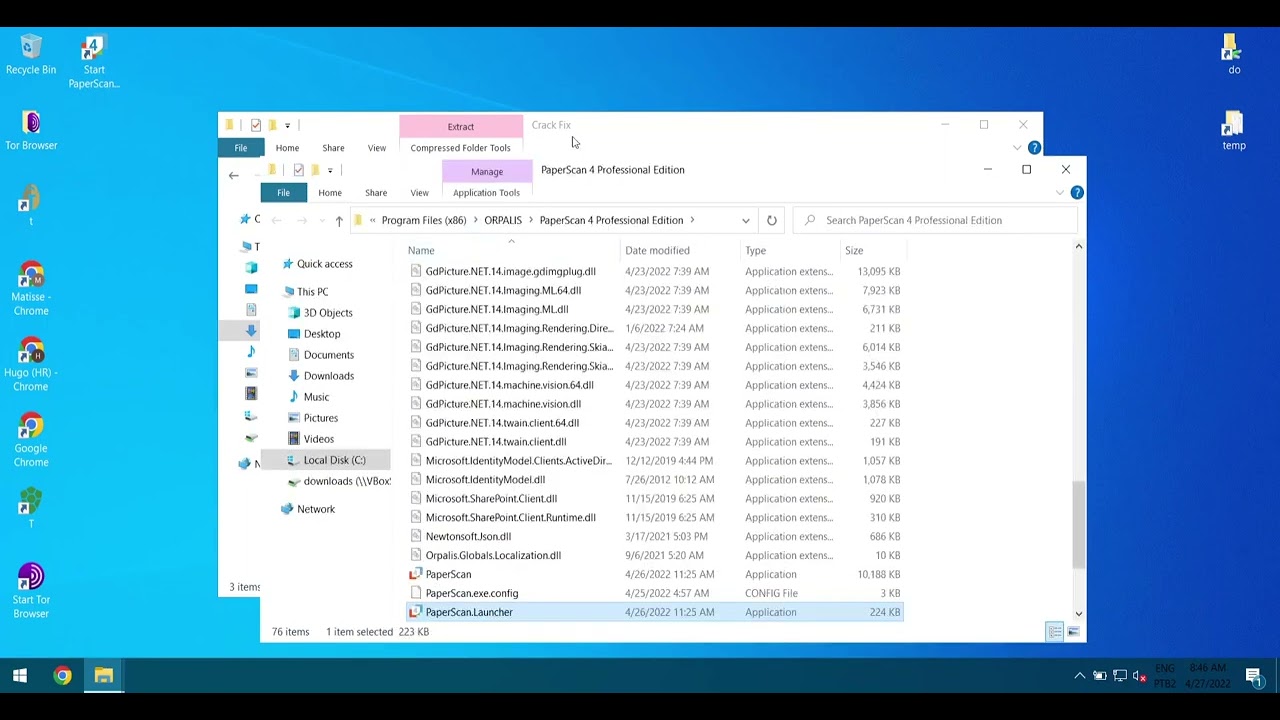Open the Start PaperScan desktop shortcut
This screenshot has height=720, width=1280.
point(94,62)
